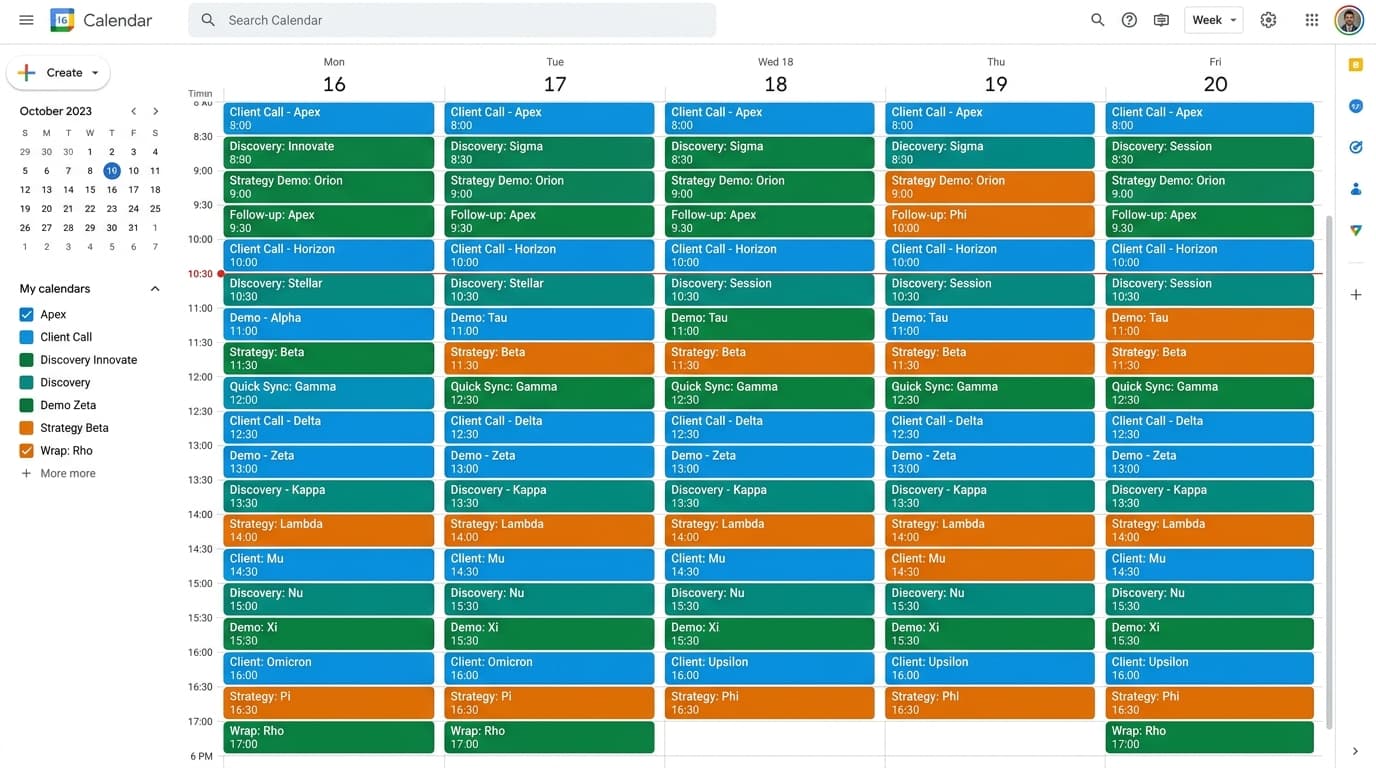Click the Create button
Viewport: 1376px width, 768px height.
tap(58, 72)
